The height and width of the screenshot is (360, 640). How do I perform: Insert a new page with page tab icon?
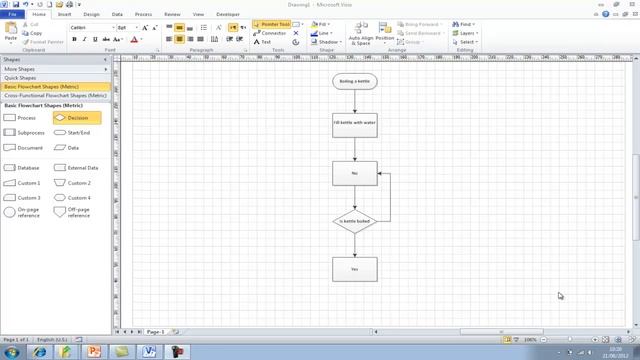[x=176, y=332]
